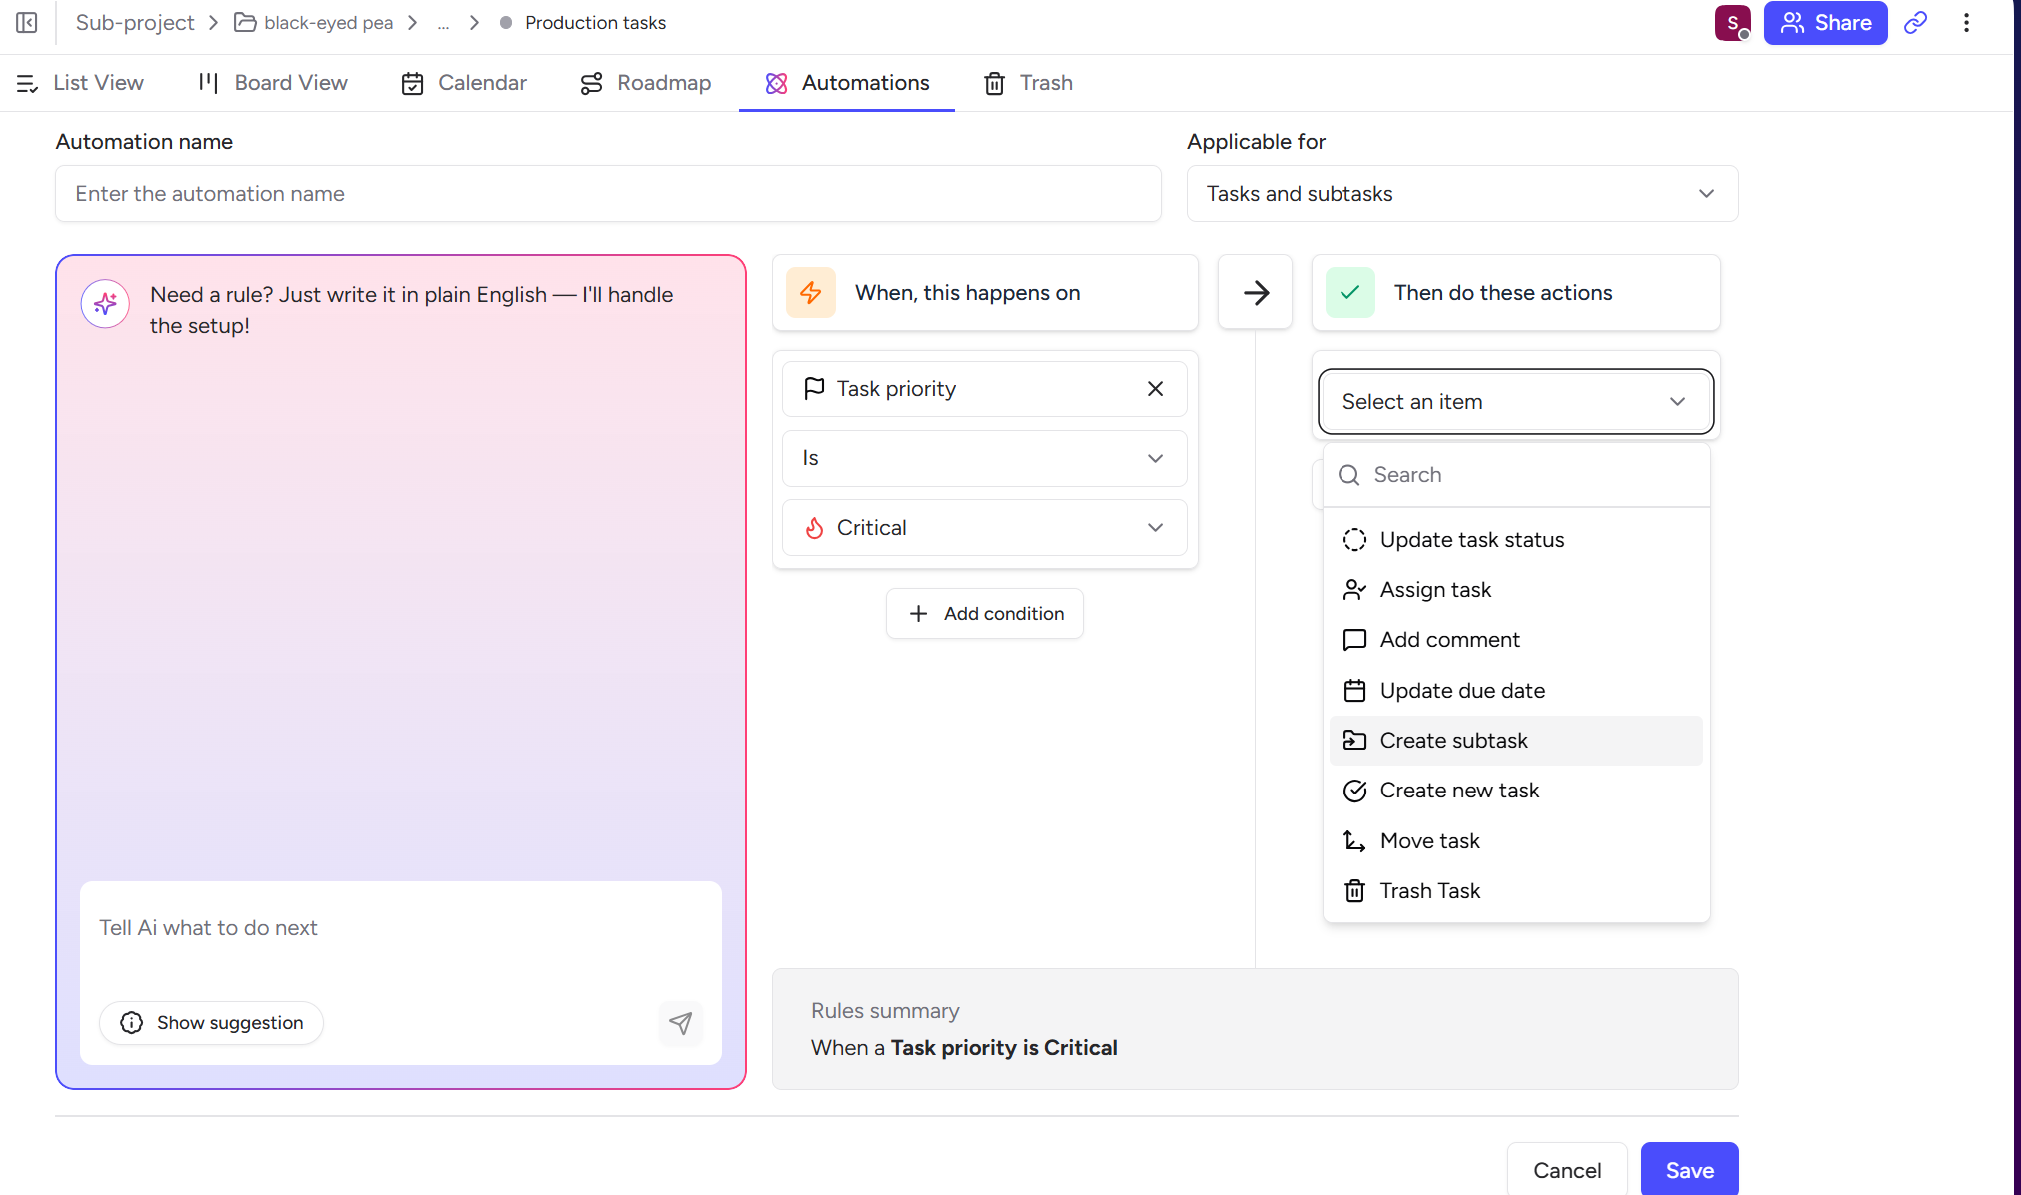The width and height of the screenshot is (2021, 1195).
Task: Click the copy link icon
Action: (x=1915, y=23)
